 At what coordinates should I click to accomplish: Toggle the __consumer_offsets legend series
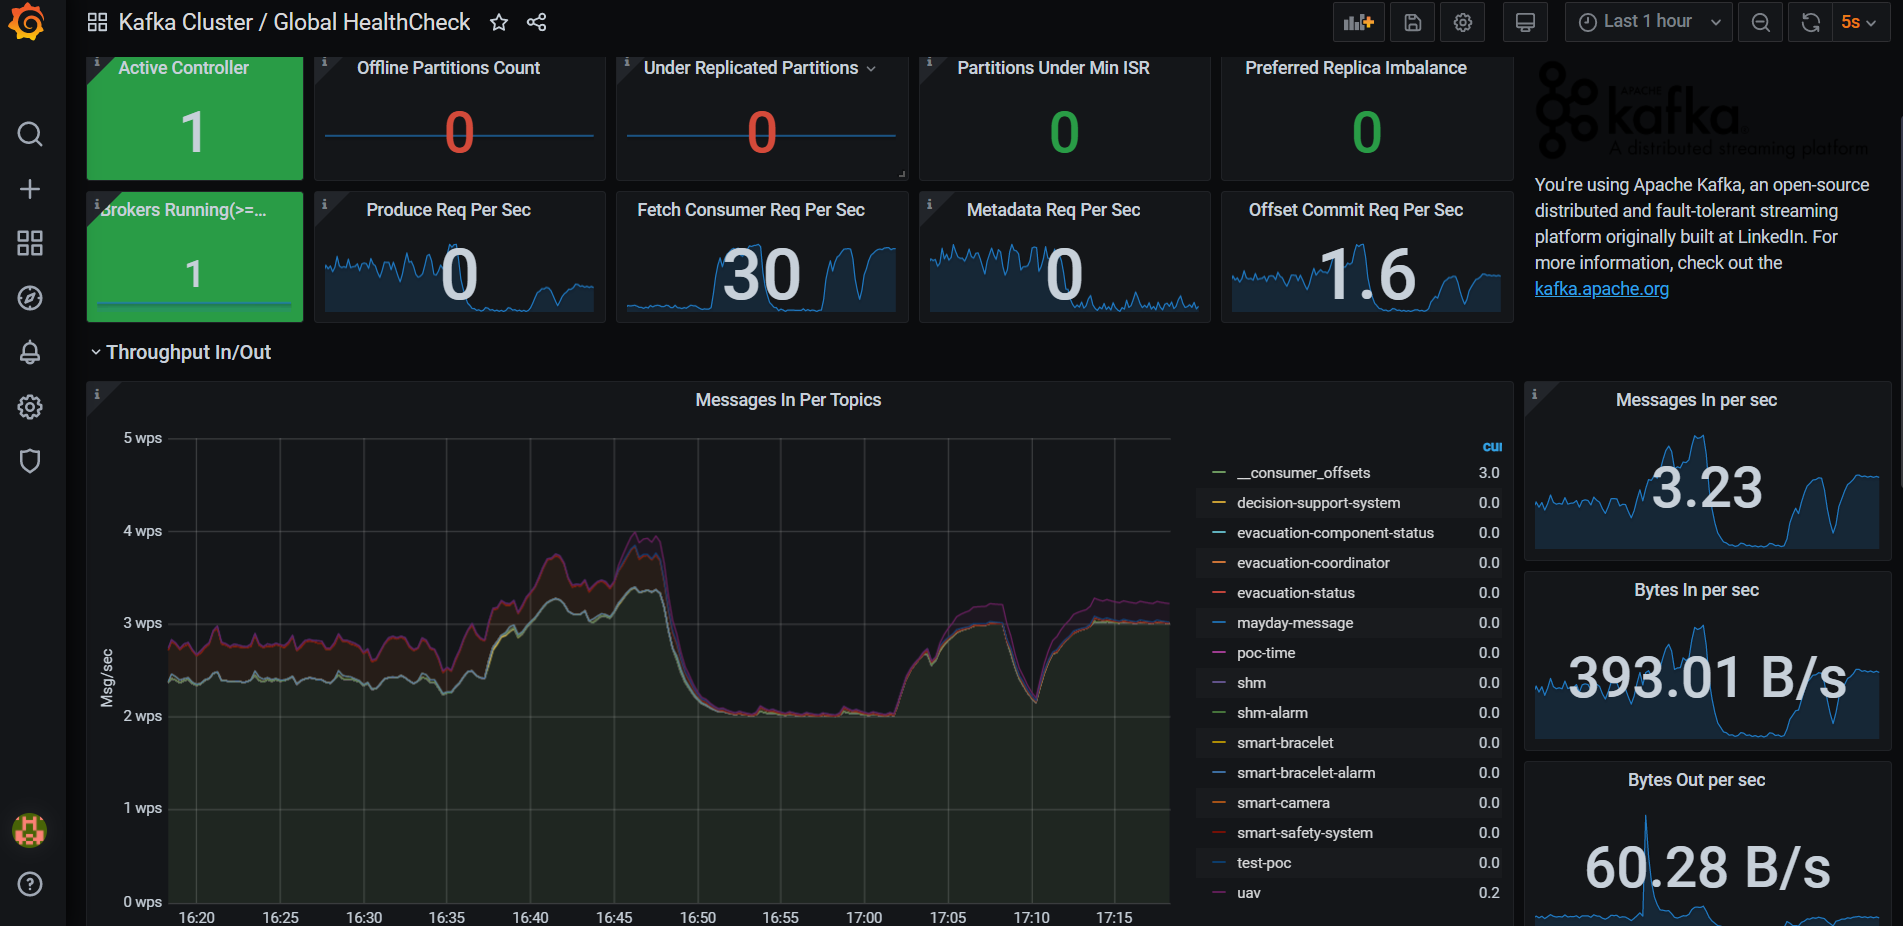coord(1303,473)
